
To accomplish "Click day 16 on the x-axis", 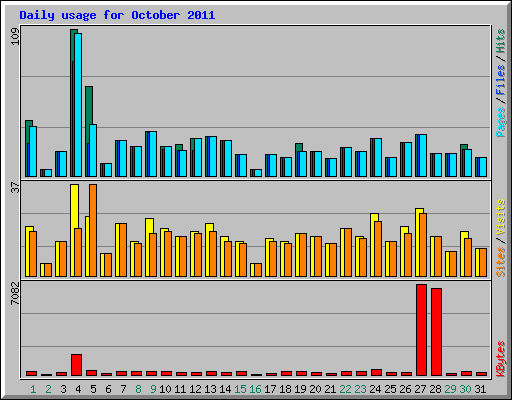I will pos(255,389).
